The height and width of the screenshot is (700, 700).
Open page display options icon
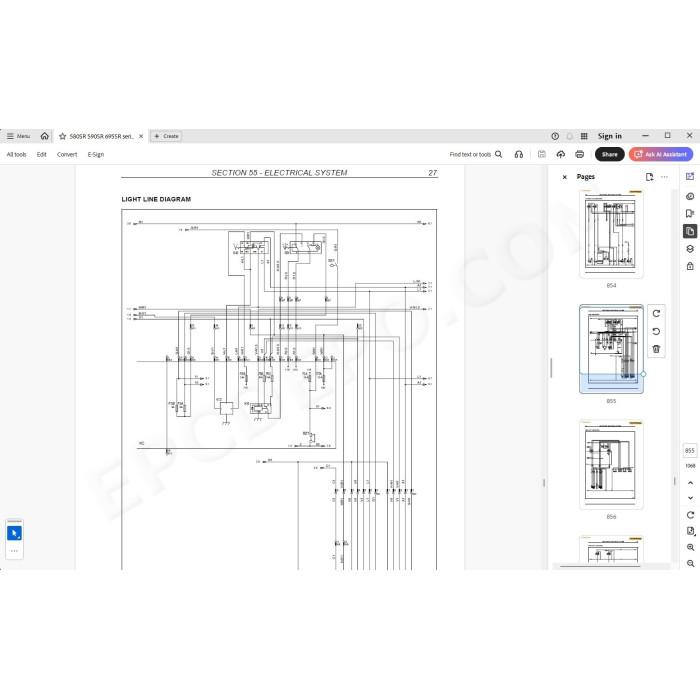pos(690,531)
